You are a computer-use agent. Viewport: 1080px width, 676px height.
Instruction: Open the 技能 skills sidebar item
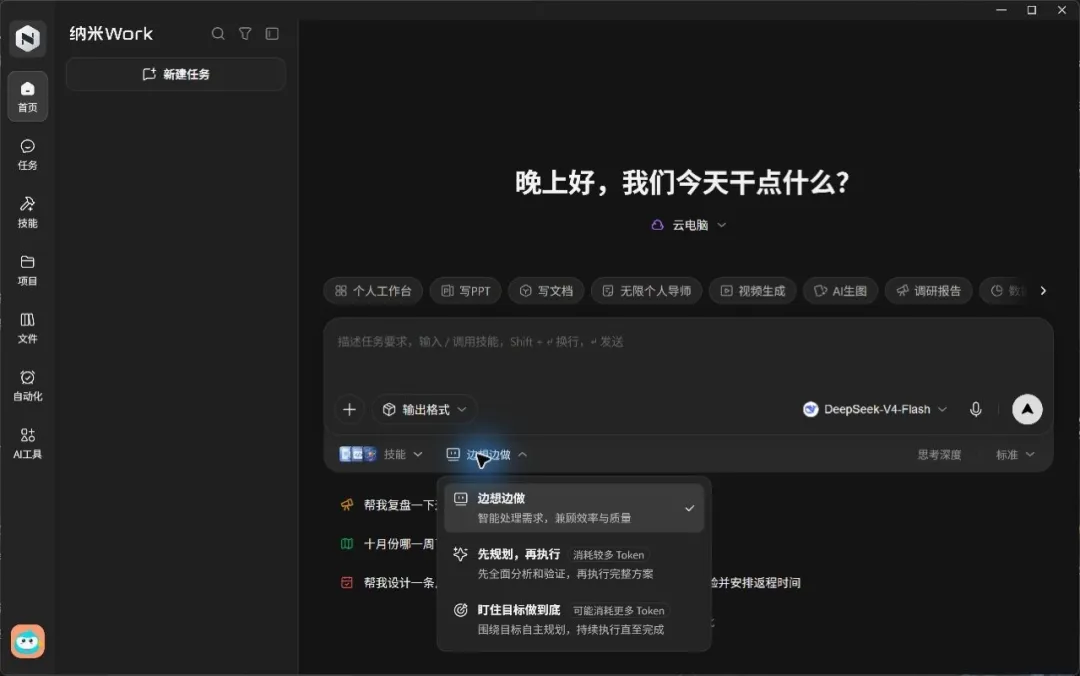(28, 212)
